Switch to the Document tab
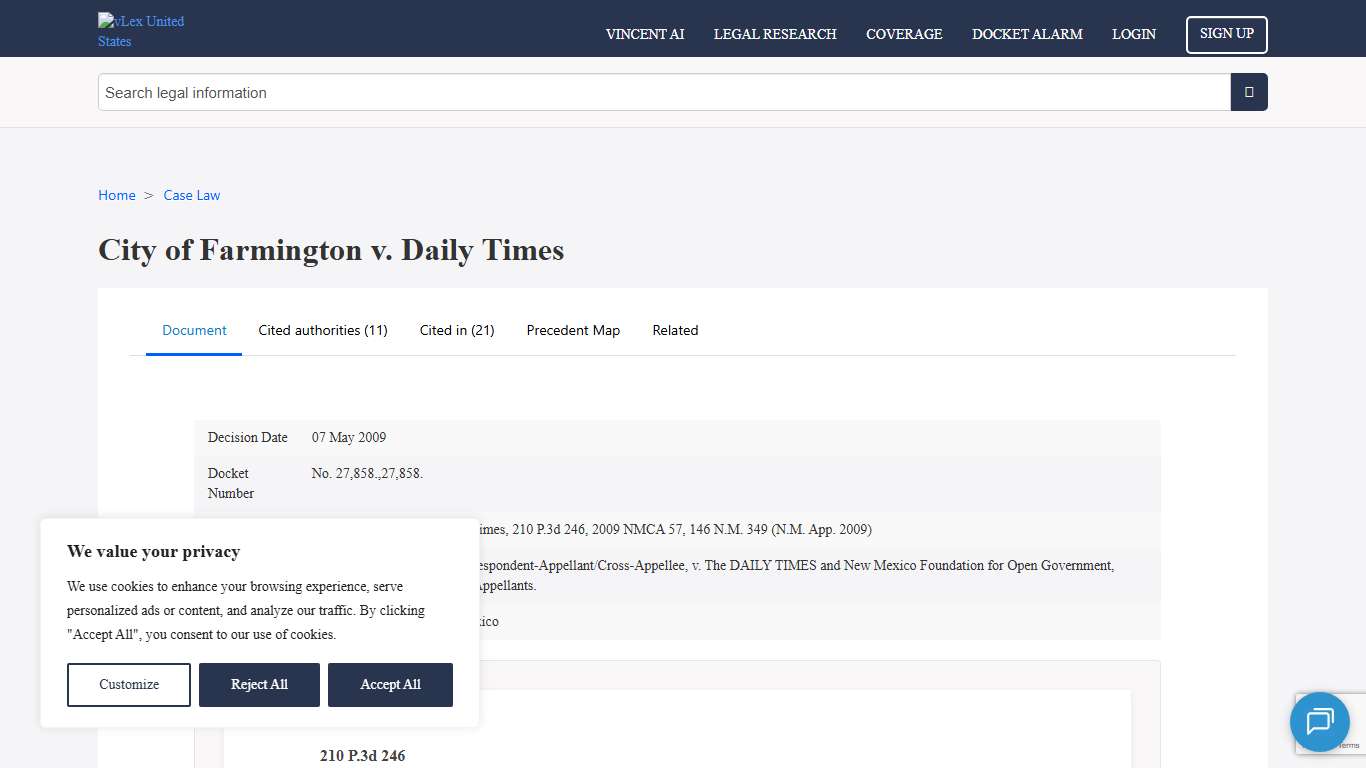 194,330
